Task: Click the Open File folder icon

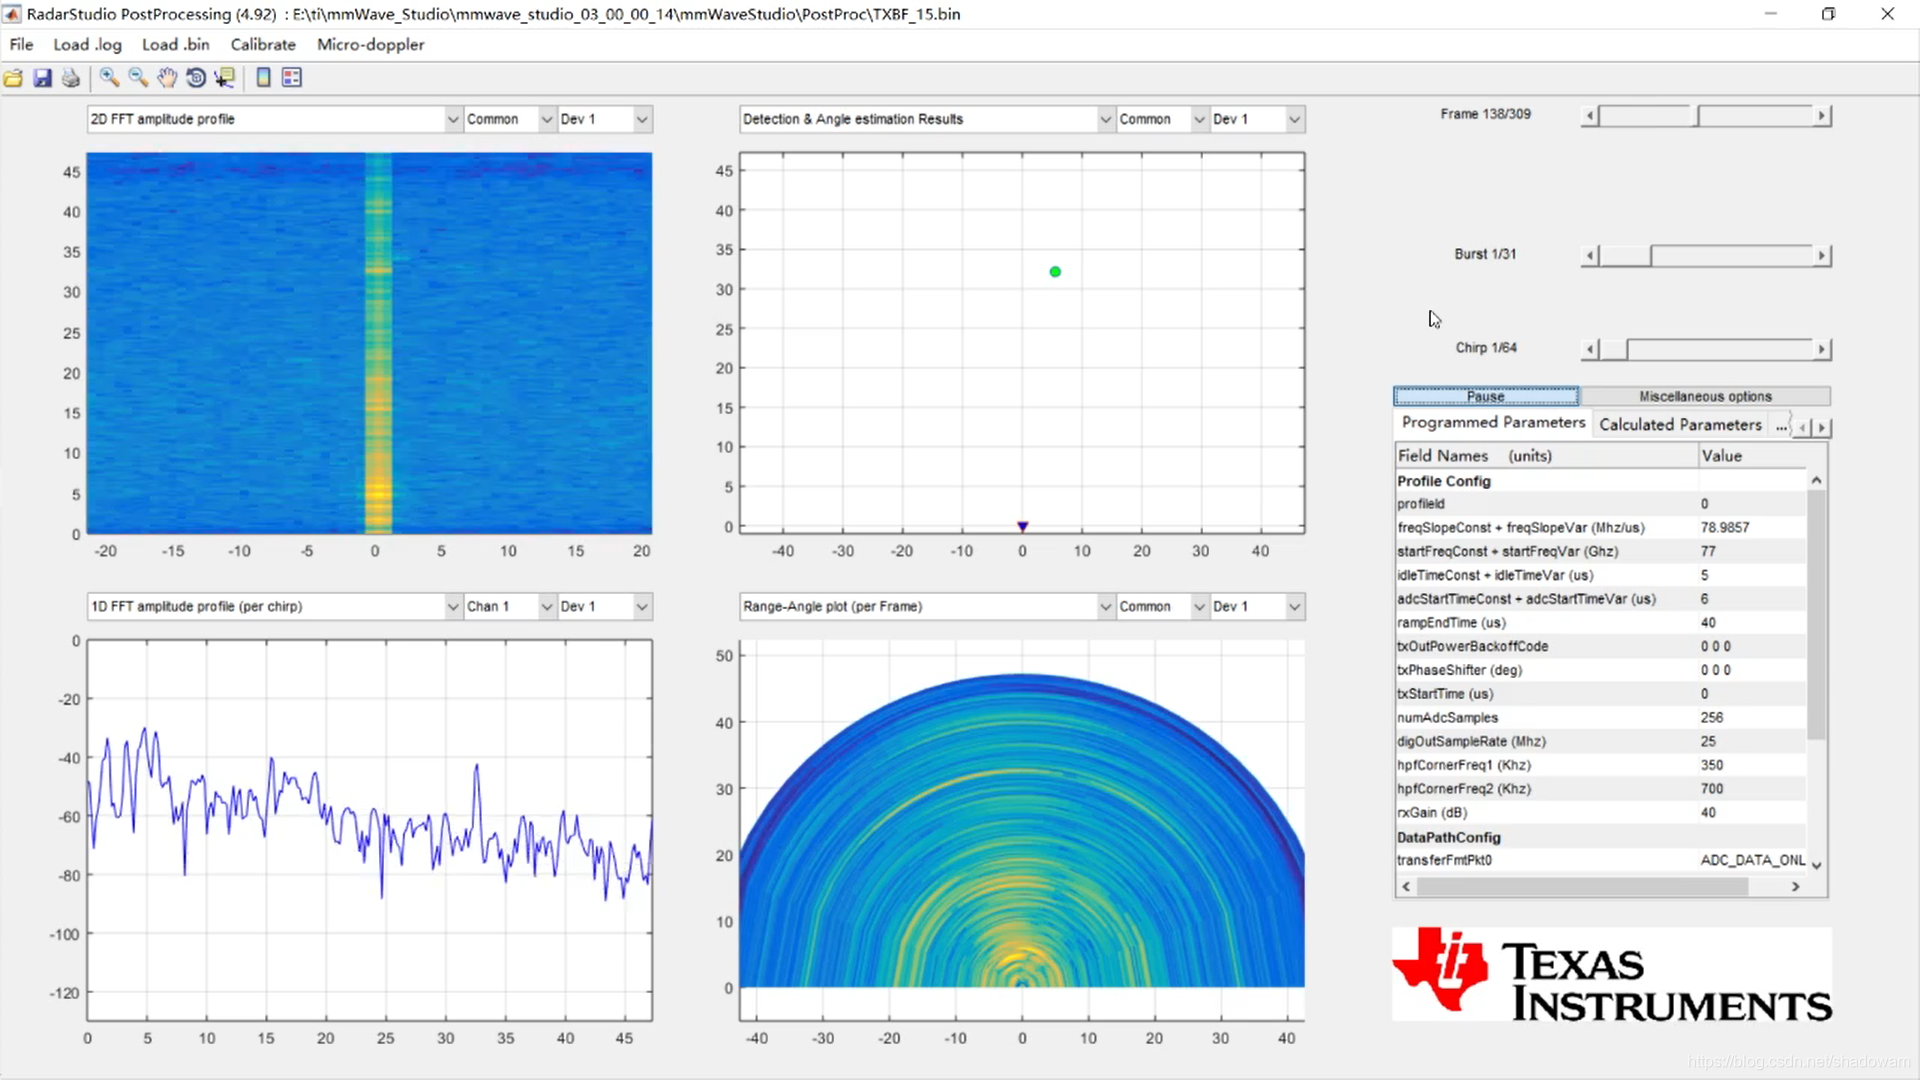Action: coord(13,78)
